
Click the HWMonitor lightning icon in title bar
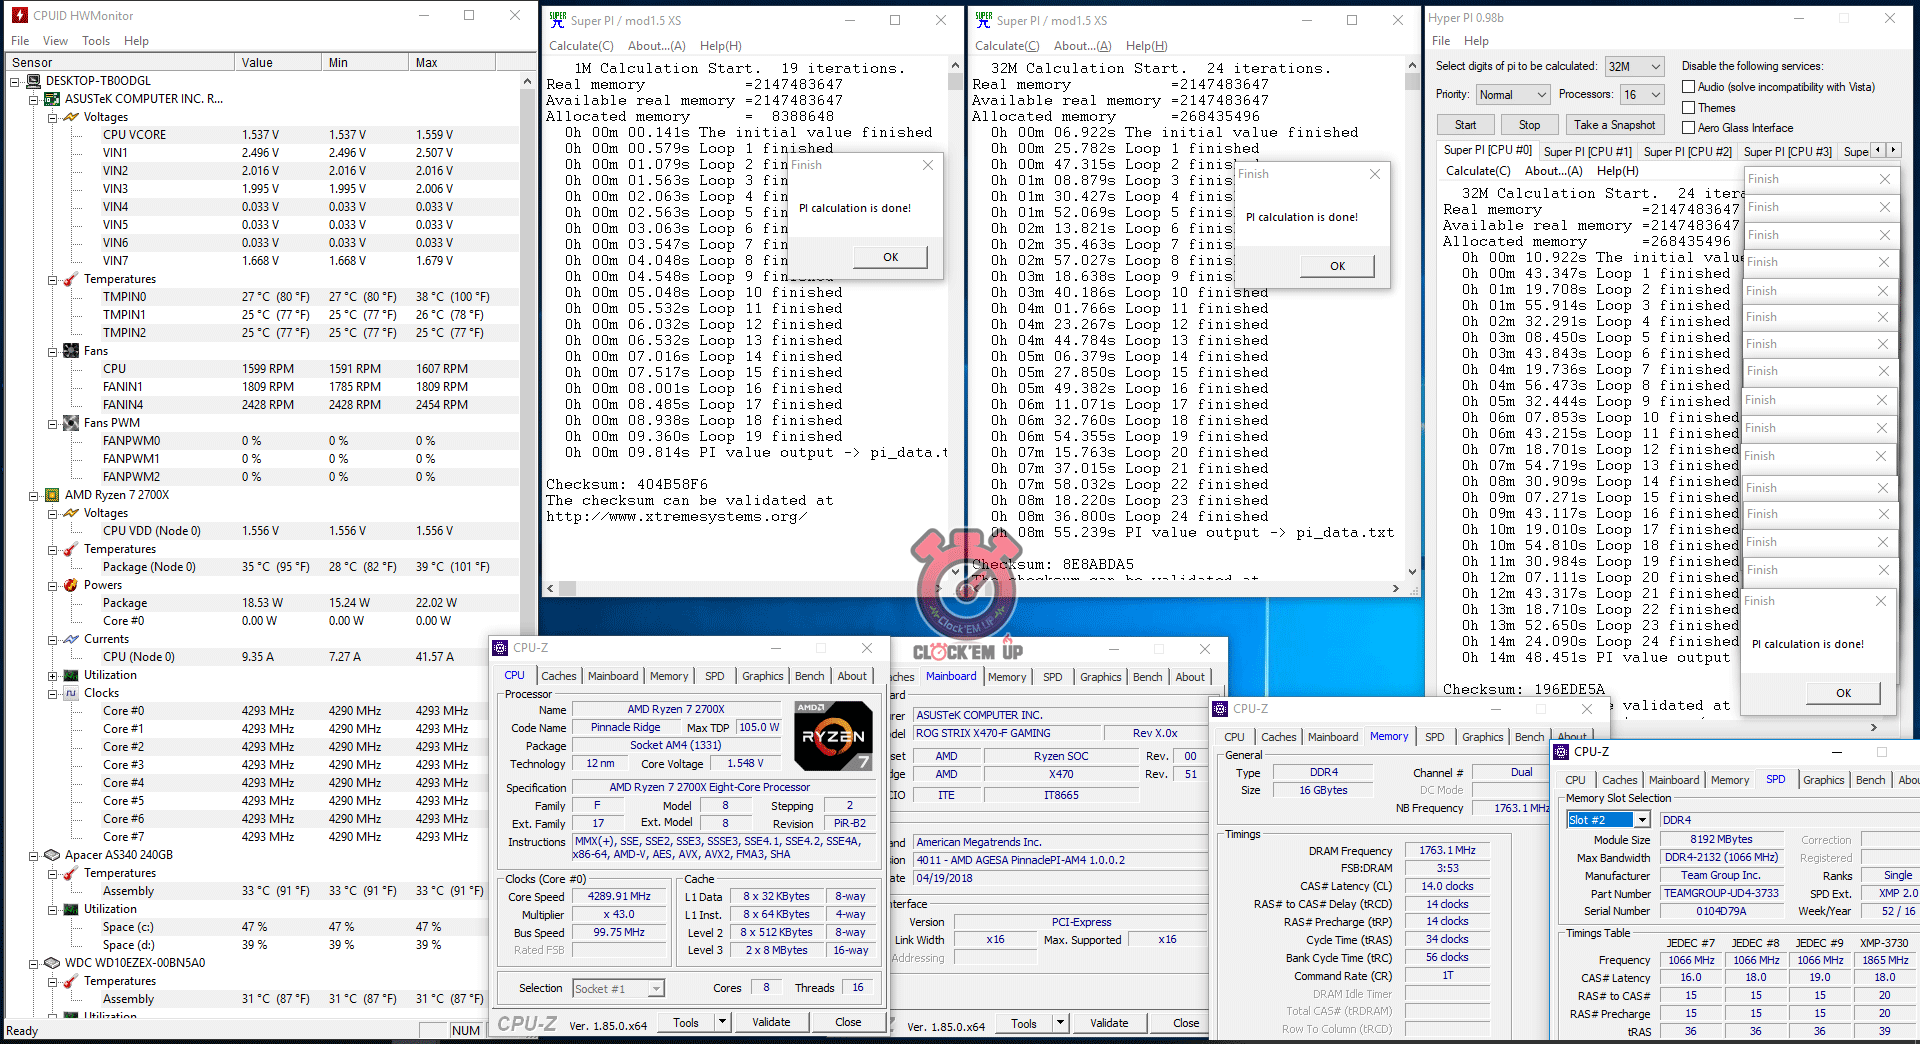point(19,15)
